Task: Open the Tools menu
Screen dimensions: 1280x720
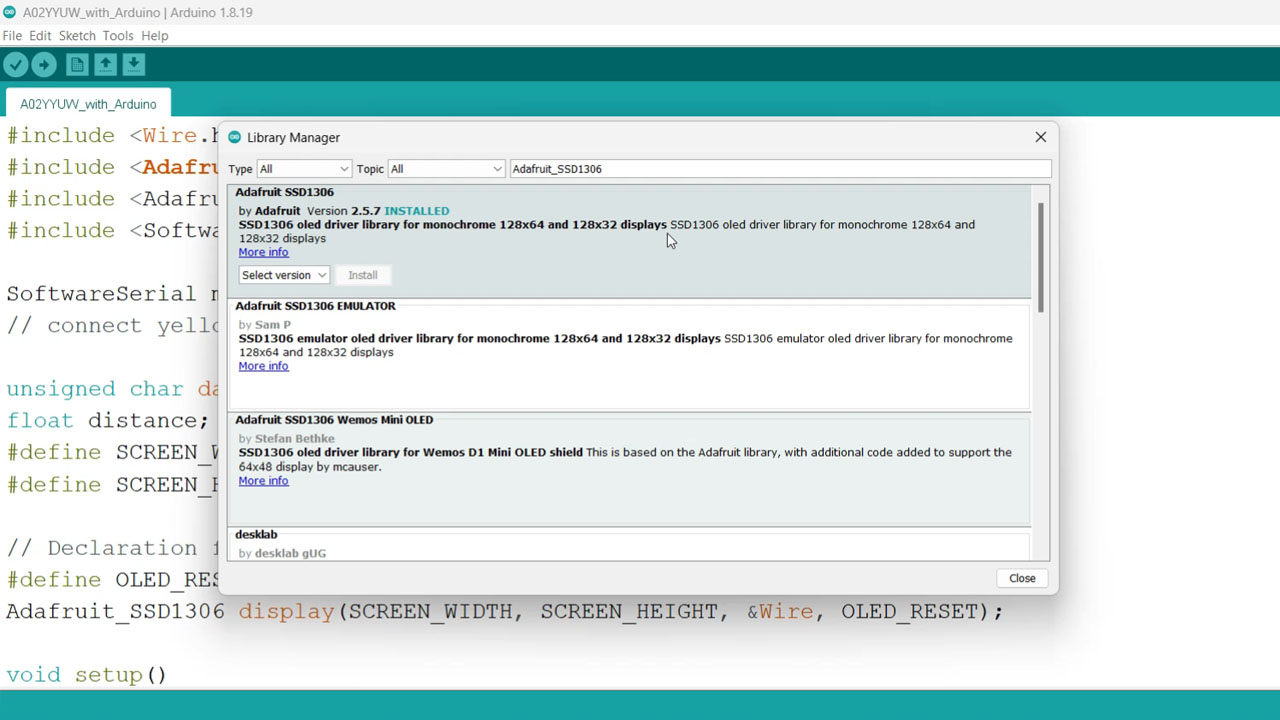Action: [x=118, y=35]
